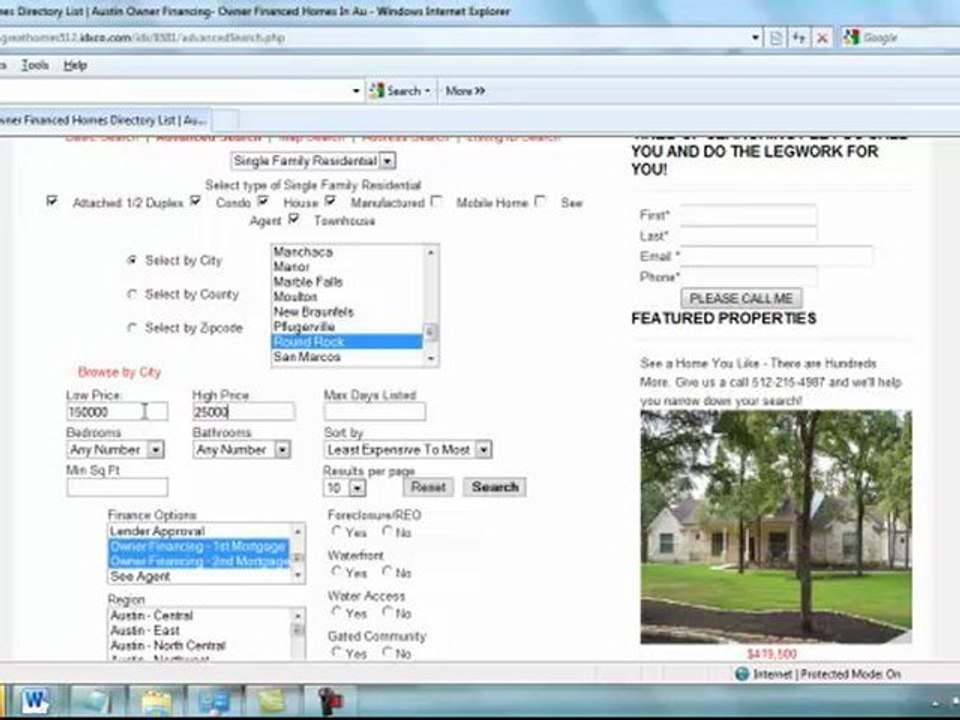Uncheck the House checkbox
This screenshot has height=720, width=960.
point(263,200)
